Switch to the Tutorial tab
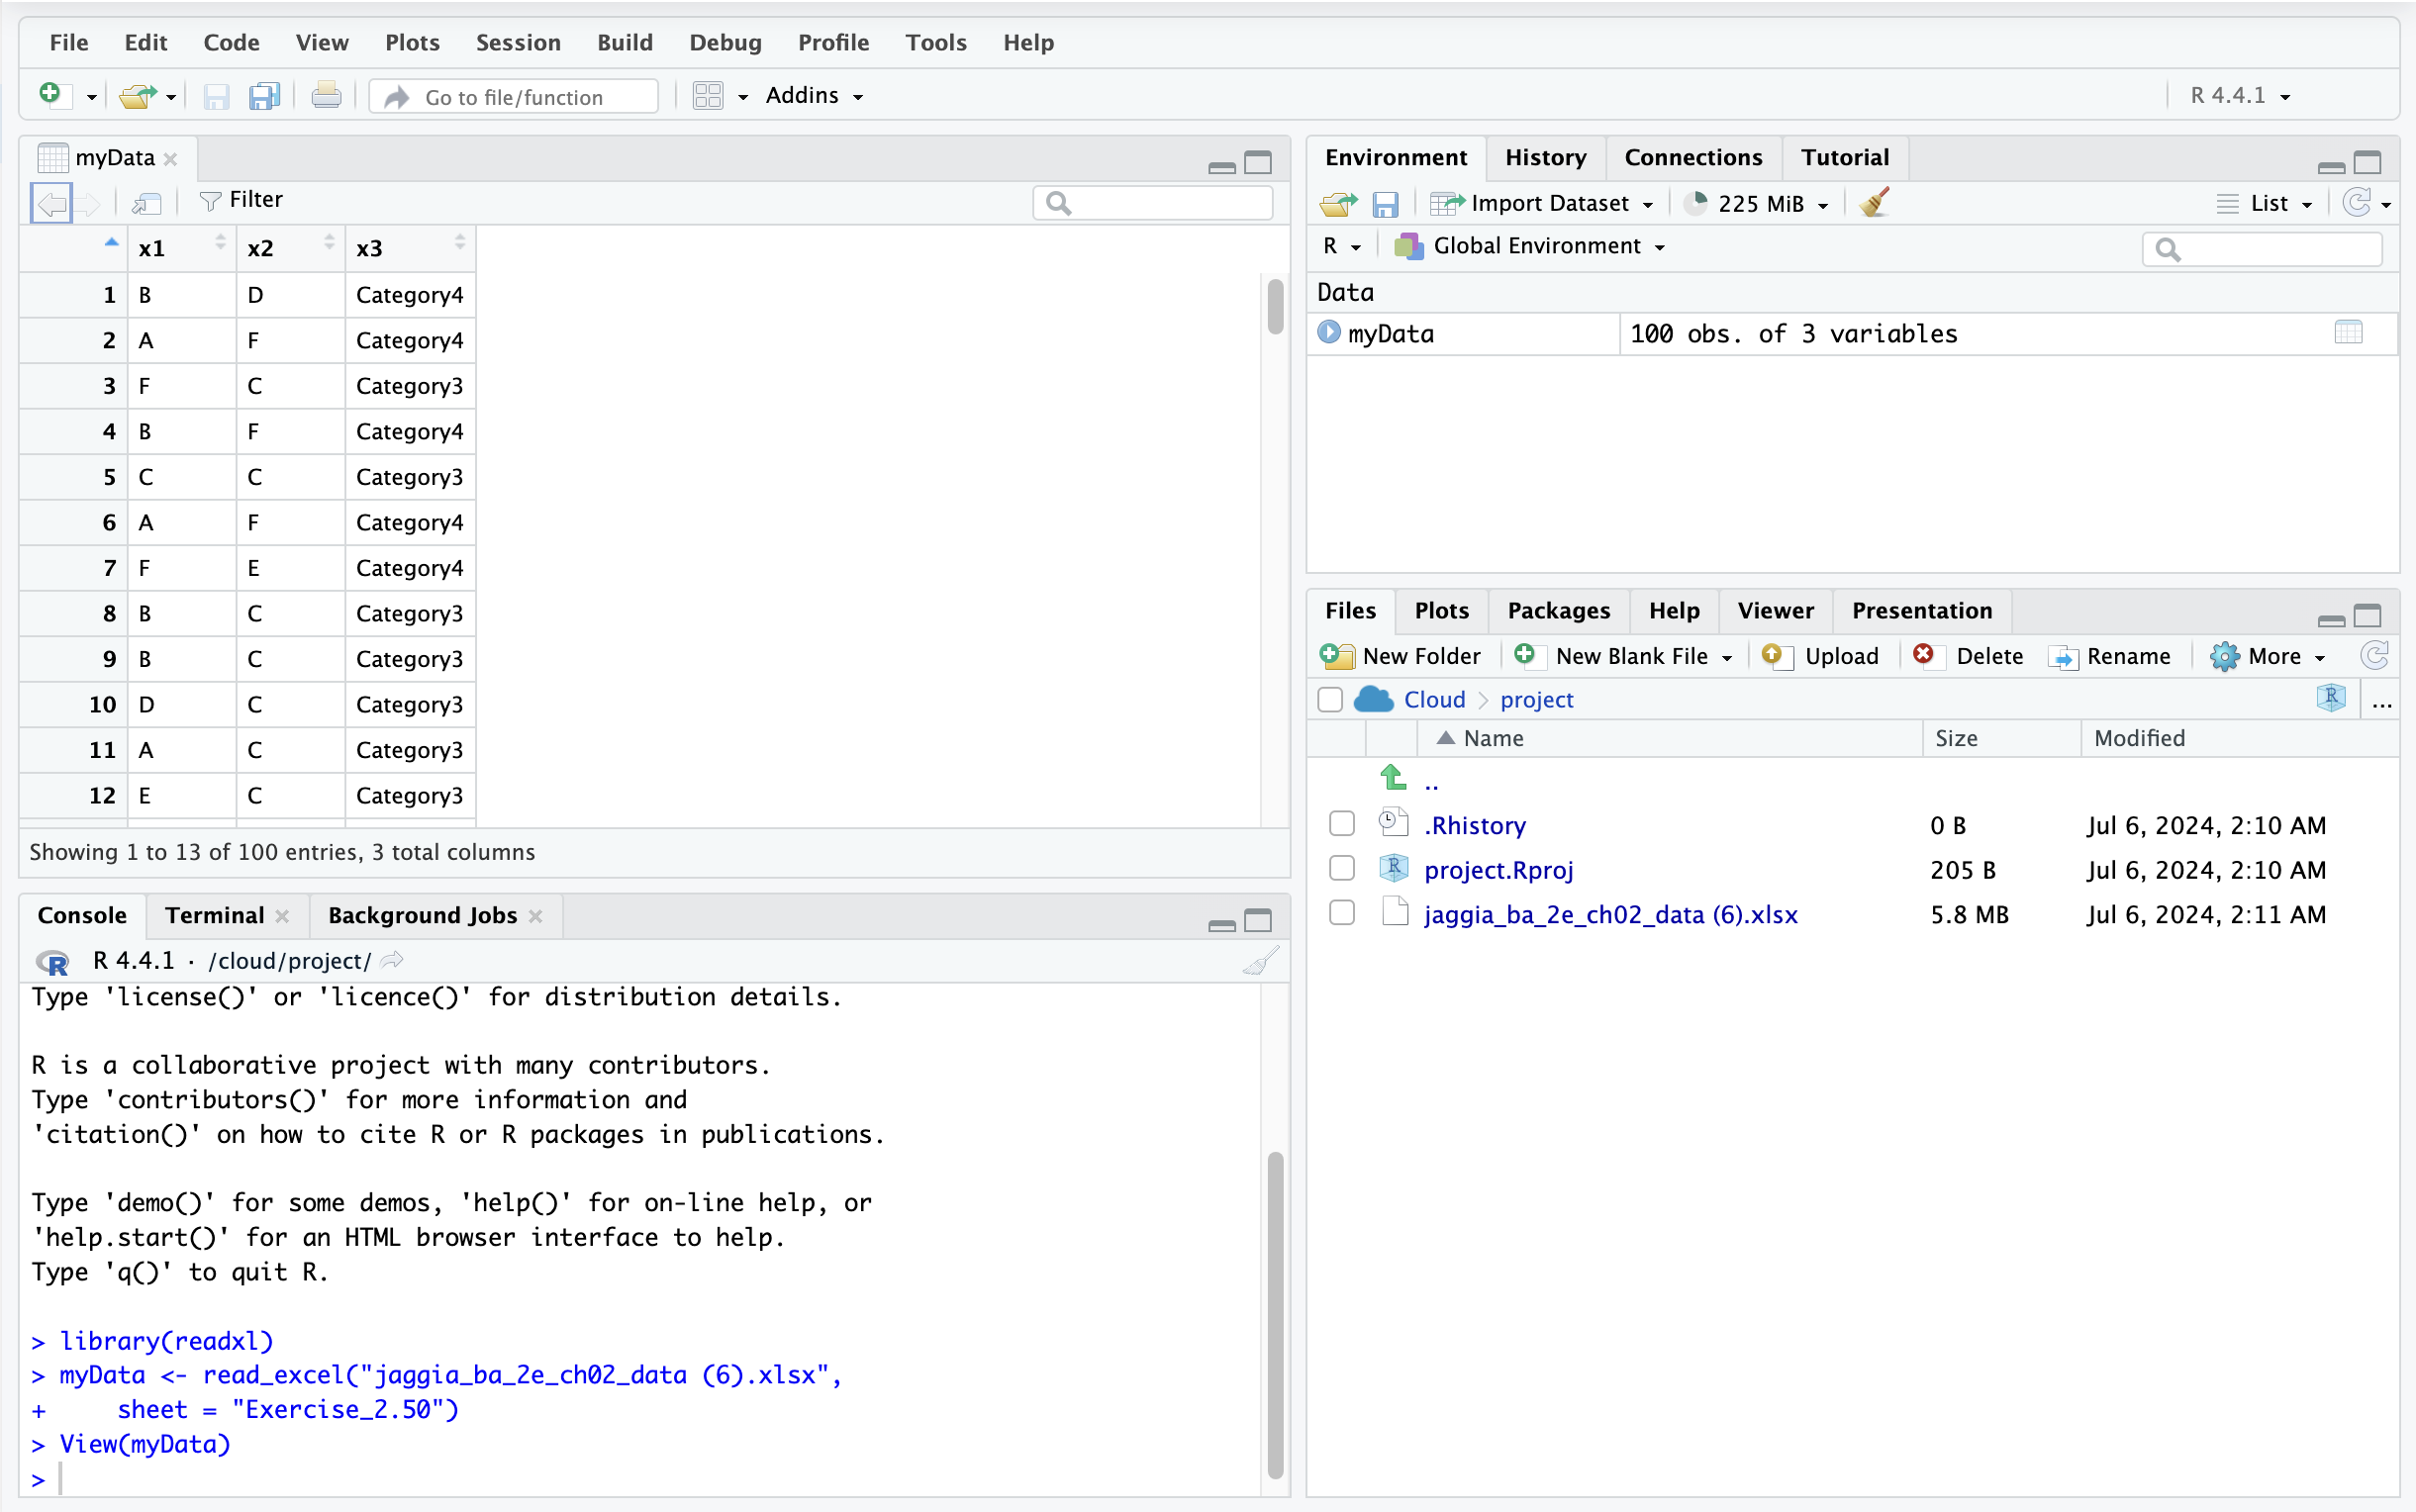The height and width of the screenshot is (1512, 2416). coord(1845,158)
